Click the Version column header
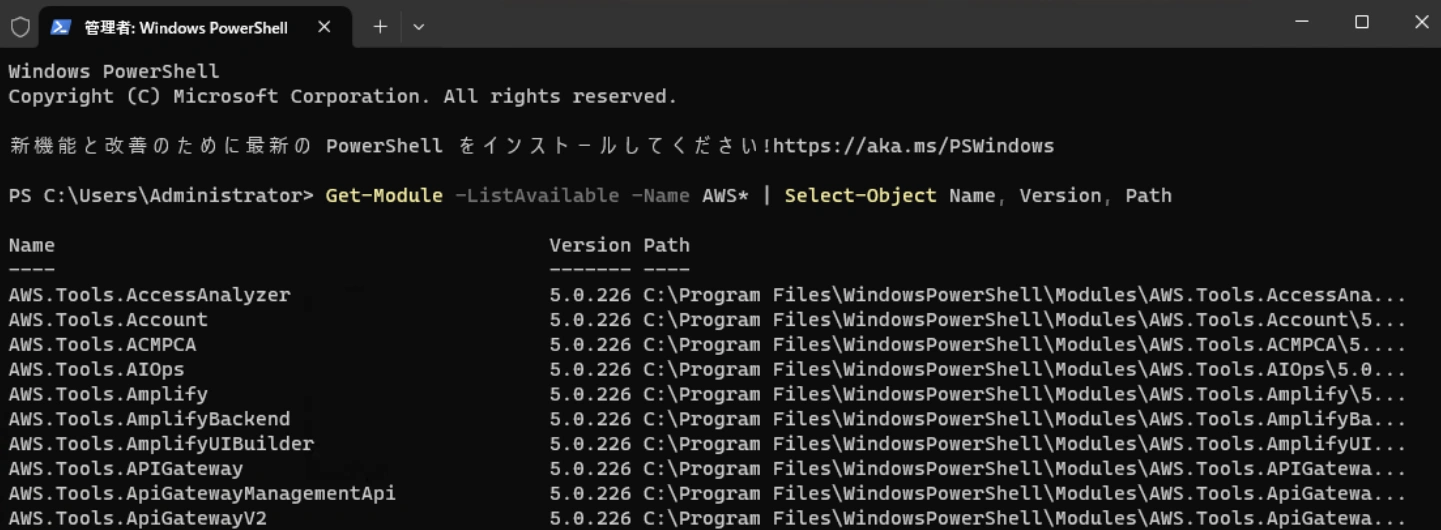The width and height of the screenshot is (1441, 530). 590,245
